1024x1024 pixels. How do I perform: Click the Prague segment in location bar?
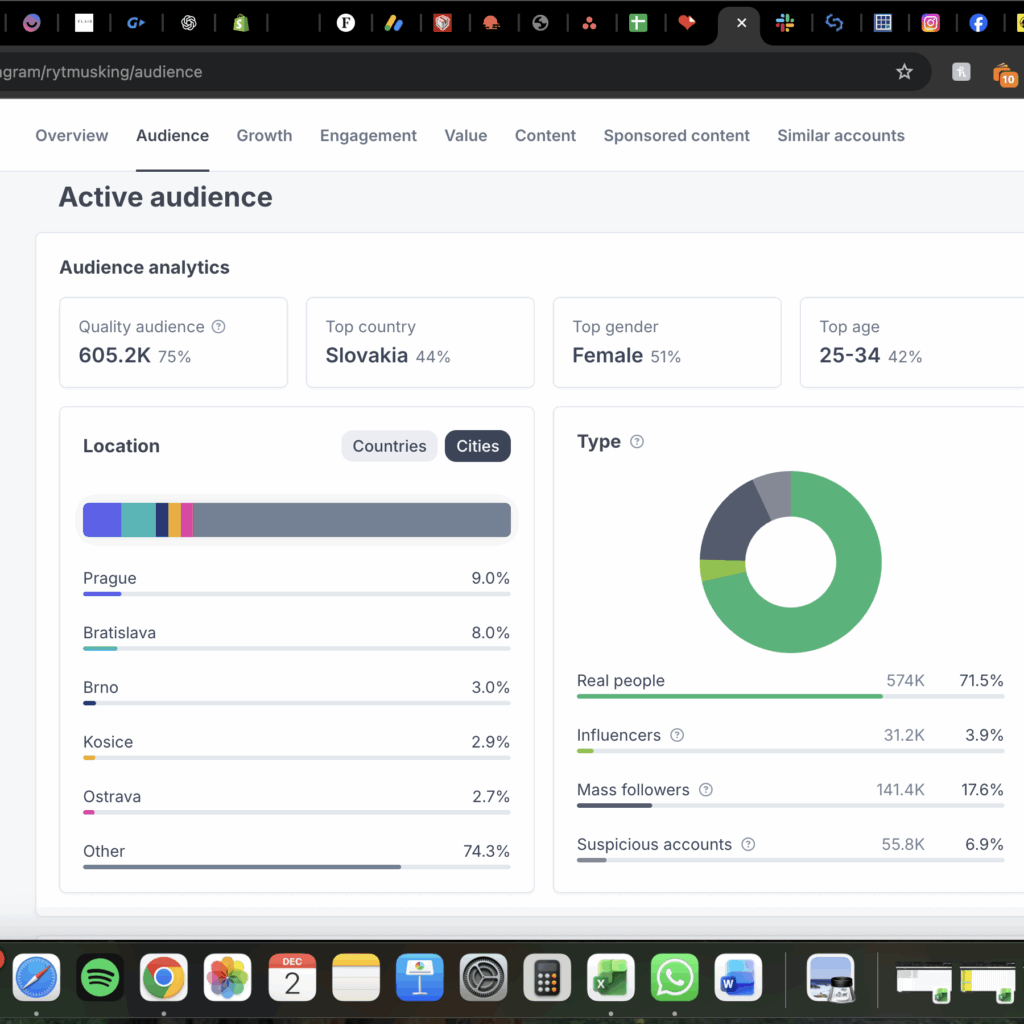coord(102,520)
